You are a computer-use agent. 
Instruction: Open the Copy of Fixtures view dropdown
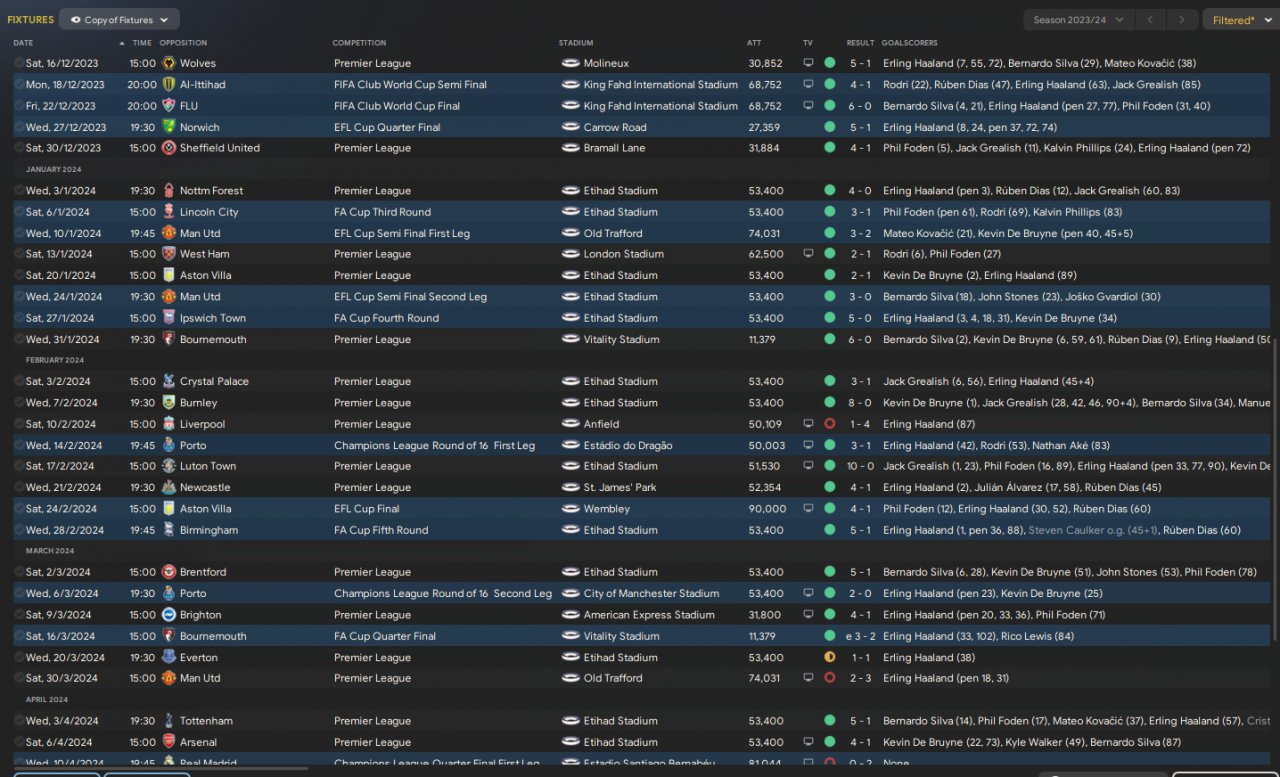click(x=119, y=19)
